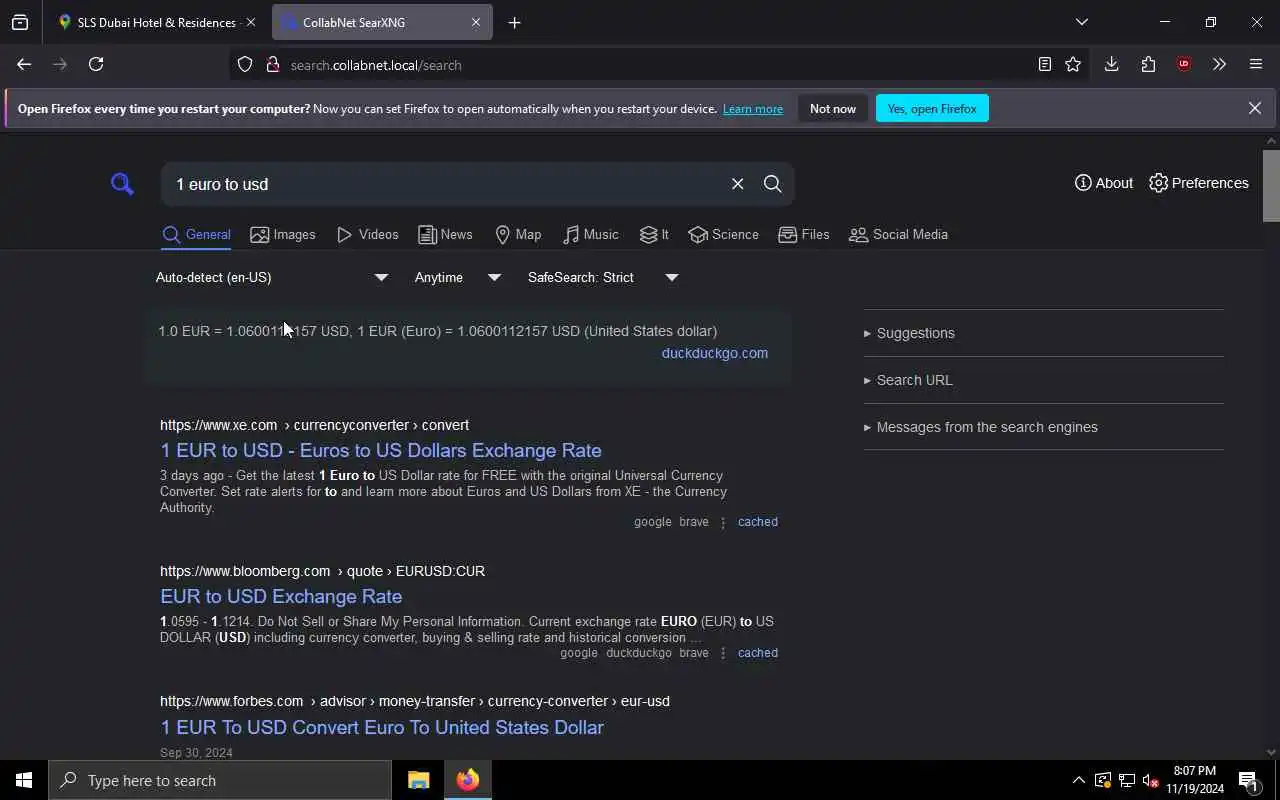Open the About page
Viewport: 1280px width, 800px height.
click(x=1104, y=183)
